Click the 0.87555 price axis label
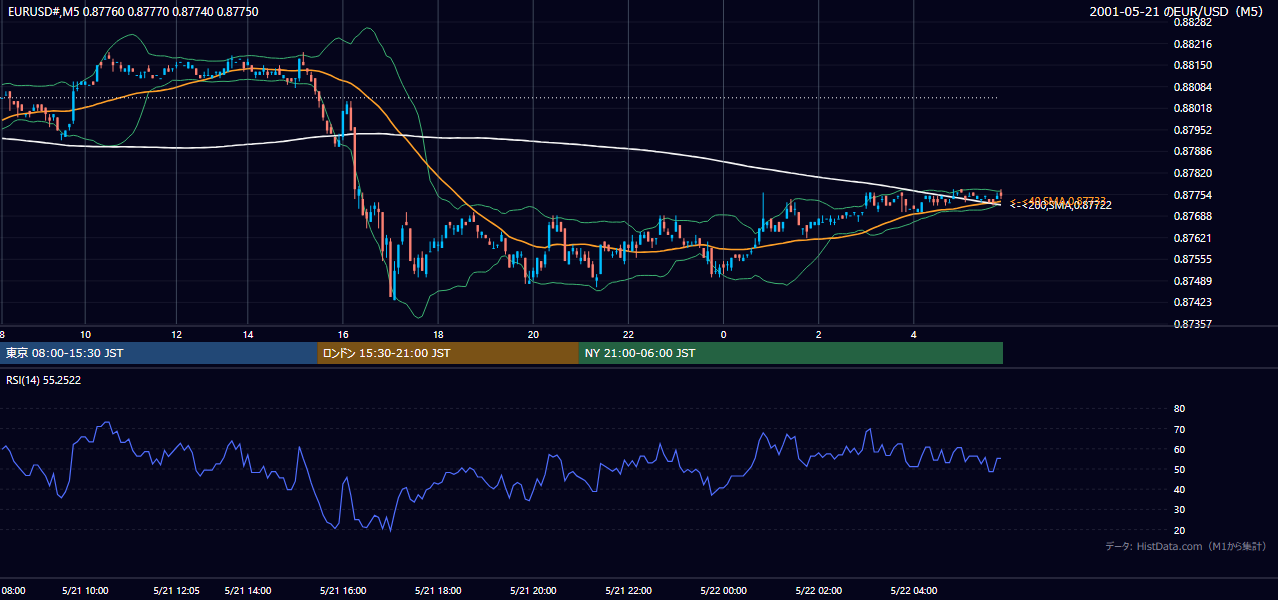This screenshot has width=1278, height=600. pos(1194,259)
